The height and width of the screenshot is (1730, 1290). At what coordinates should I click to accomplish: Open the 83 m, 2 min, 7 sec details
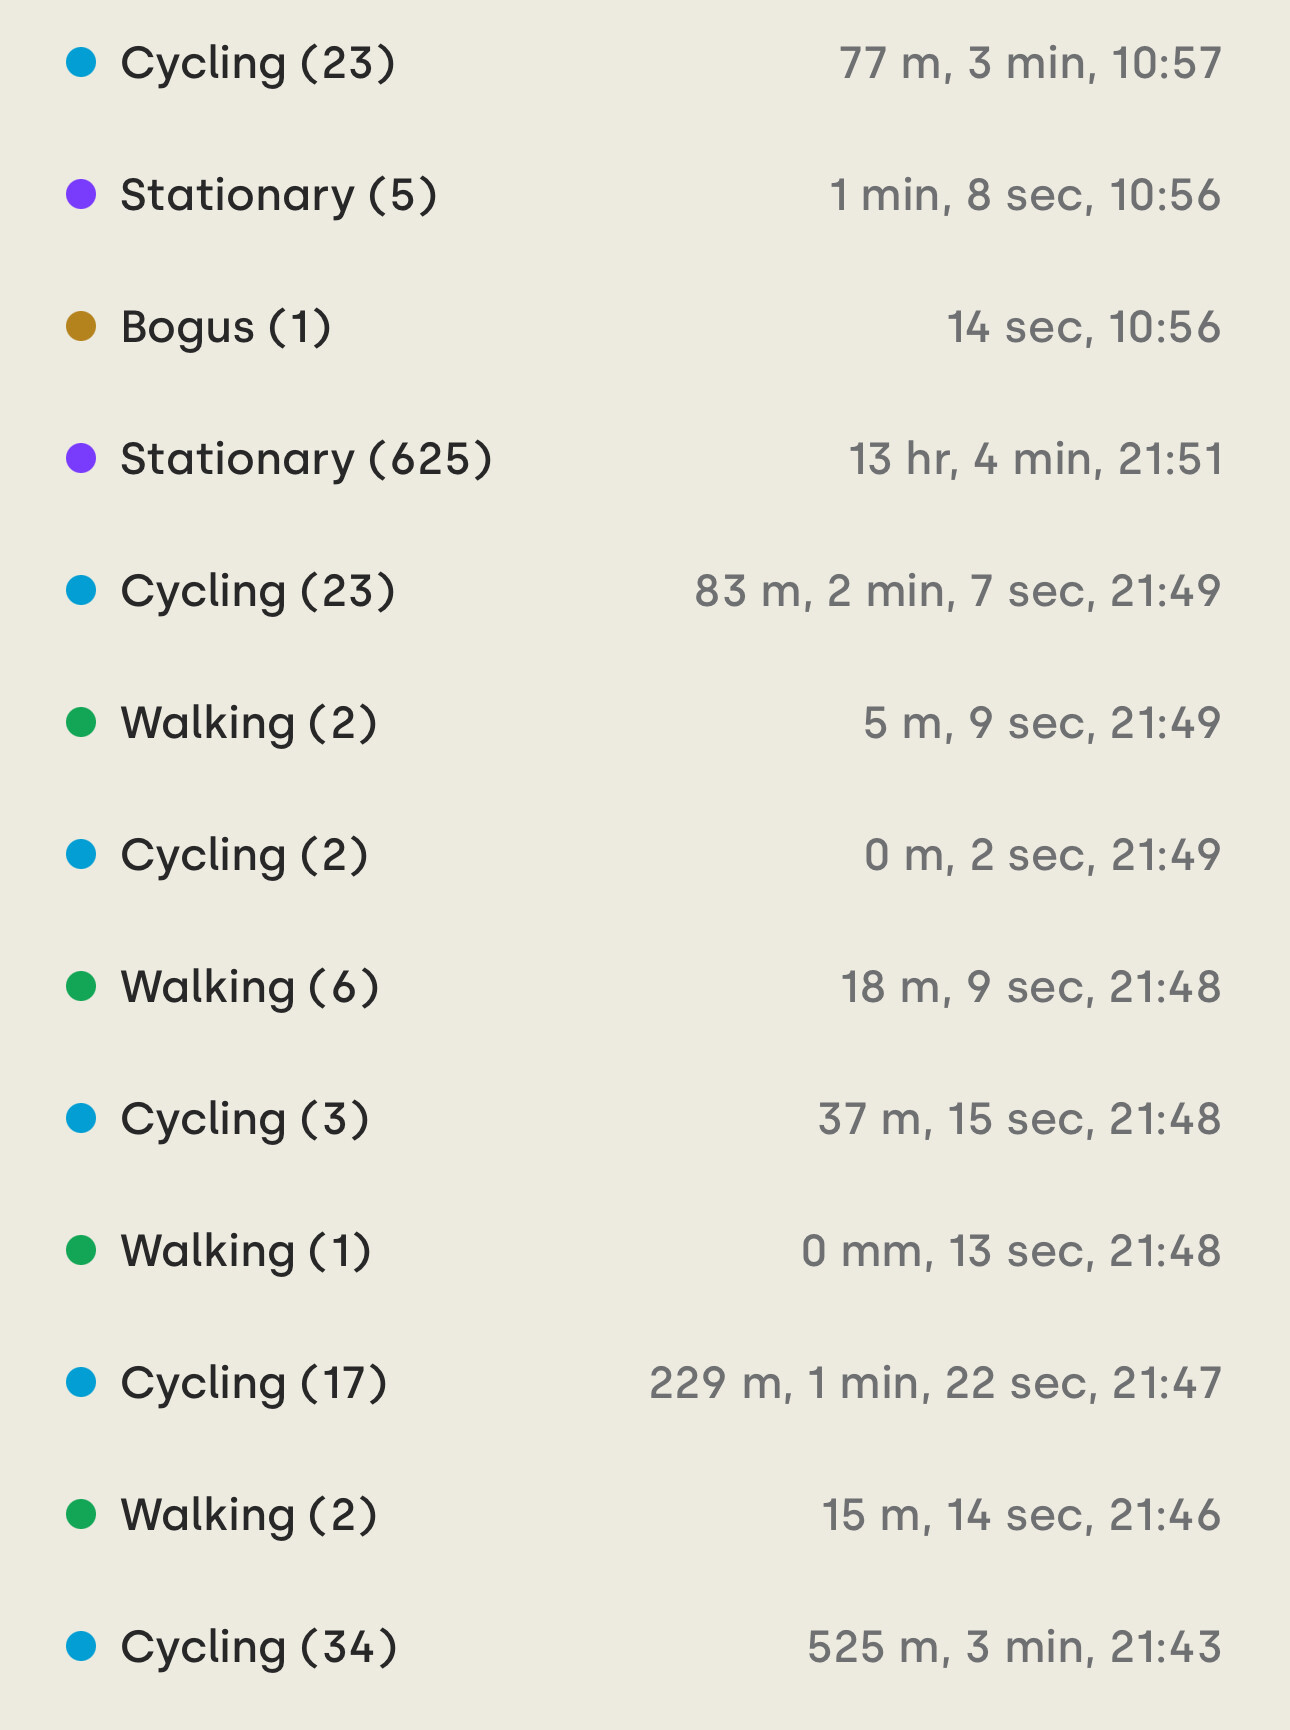coord(957,591)
